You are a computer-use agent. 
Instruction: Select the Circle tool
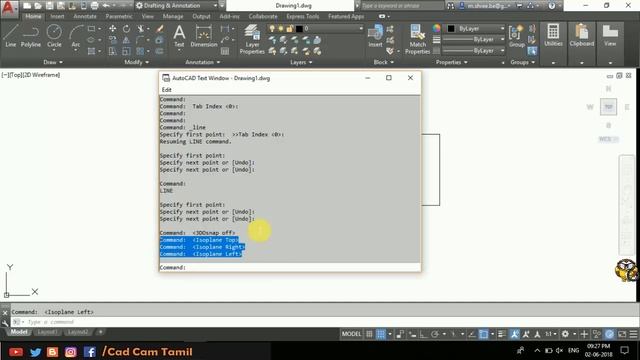(x=54, y=36)
